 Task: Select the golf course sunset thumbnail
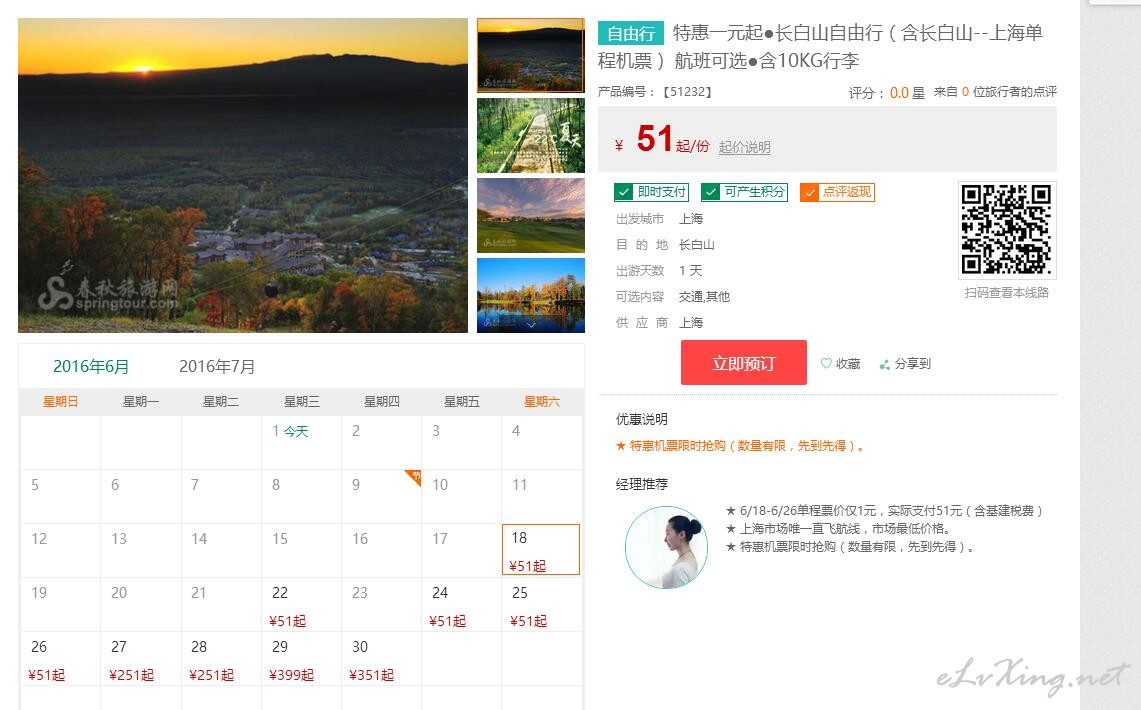pyautogui.click(x=530, y=215)
